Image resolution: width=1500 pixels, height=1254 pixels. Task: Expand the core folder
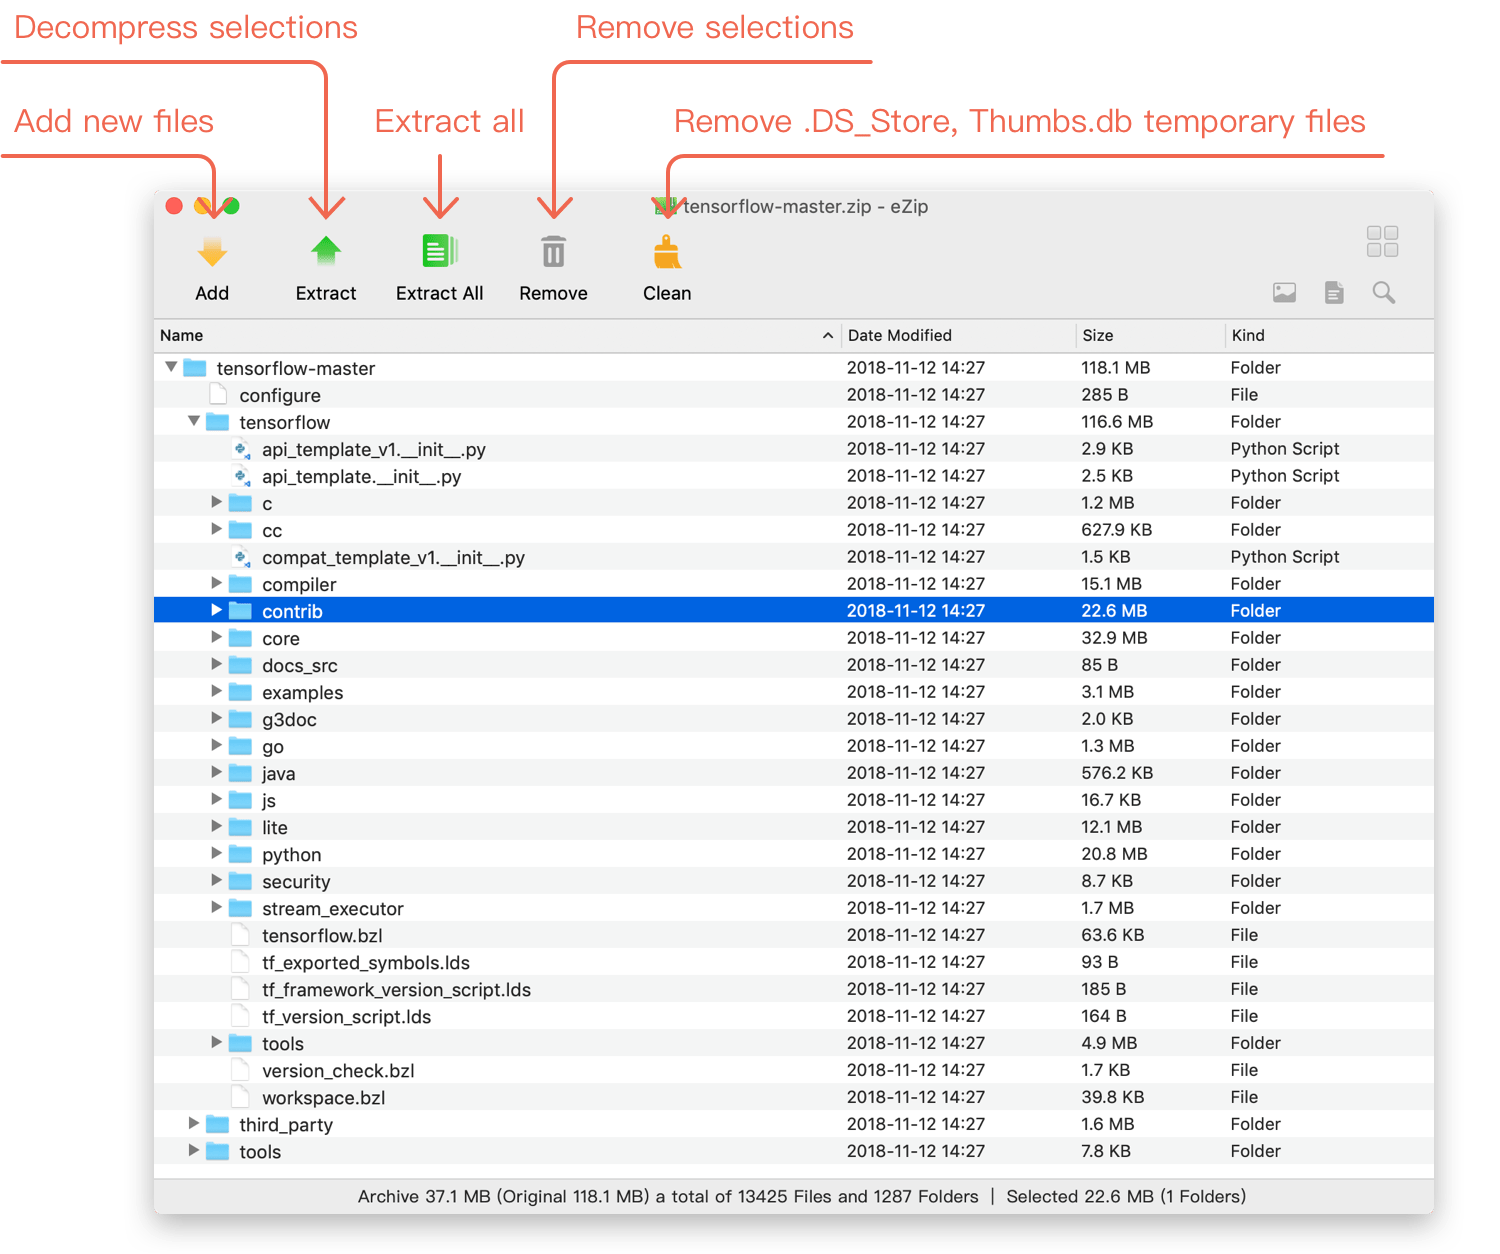pyautogui.click(x=216, y=637)
